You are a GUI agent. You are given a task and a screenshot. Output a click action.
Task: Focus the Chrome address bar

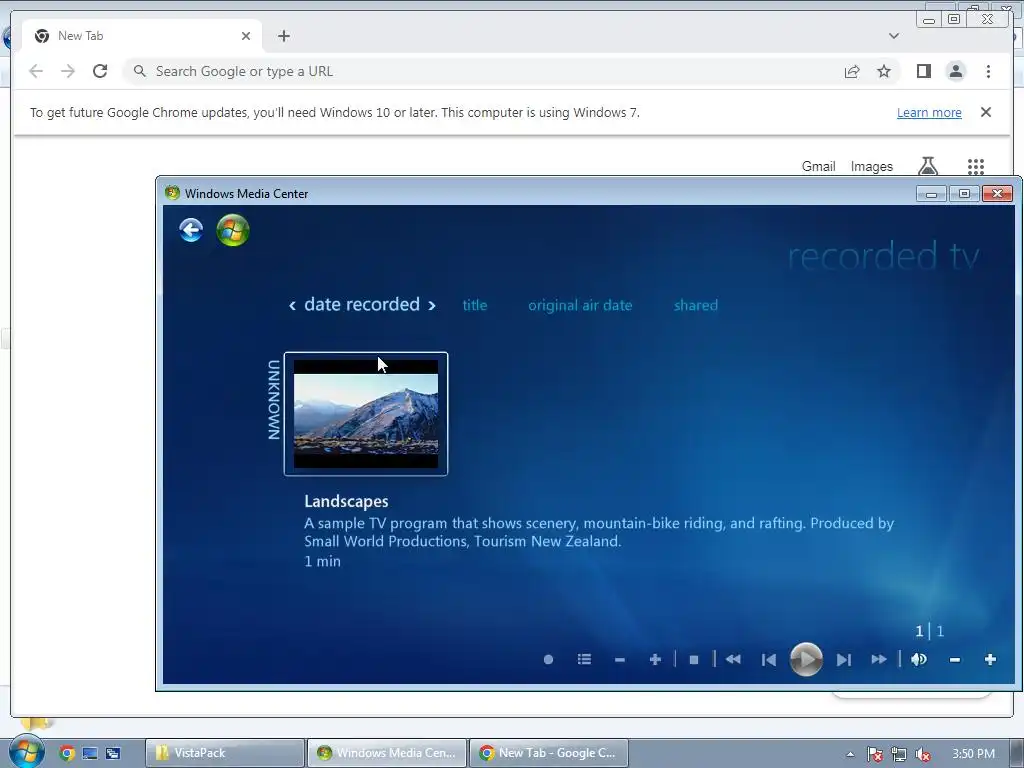(x=483, y=71)
